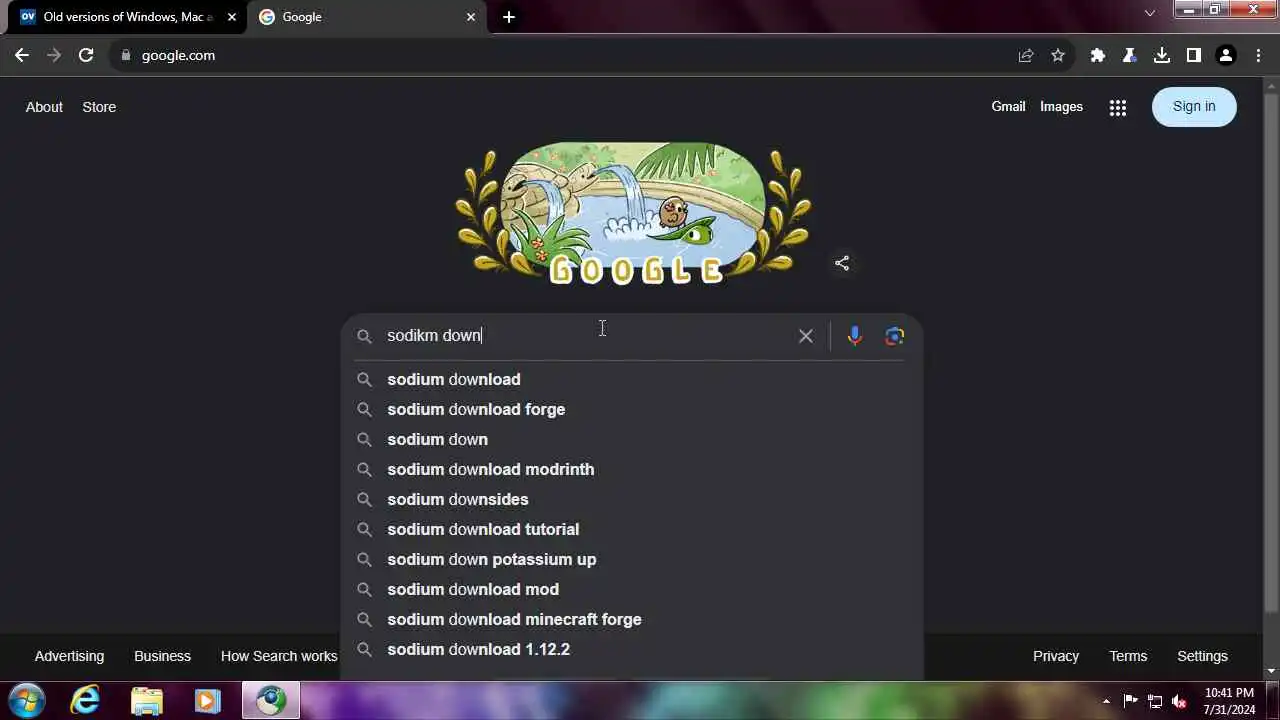Close the Google tab

[471, 17]
